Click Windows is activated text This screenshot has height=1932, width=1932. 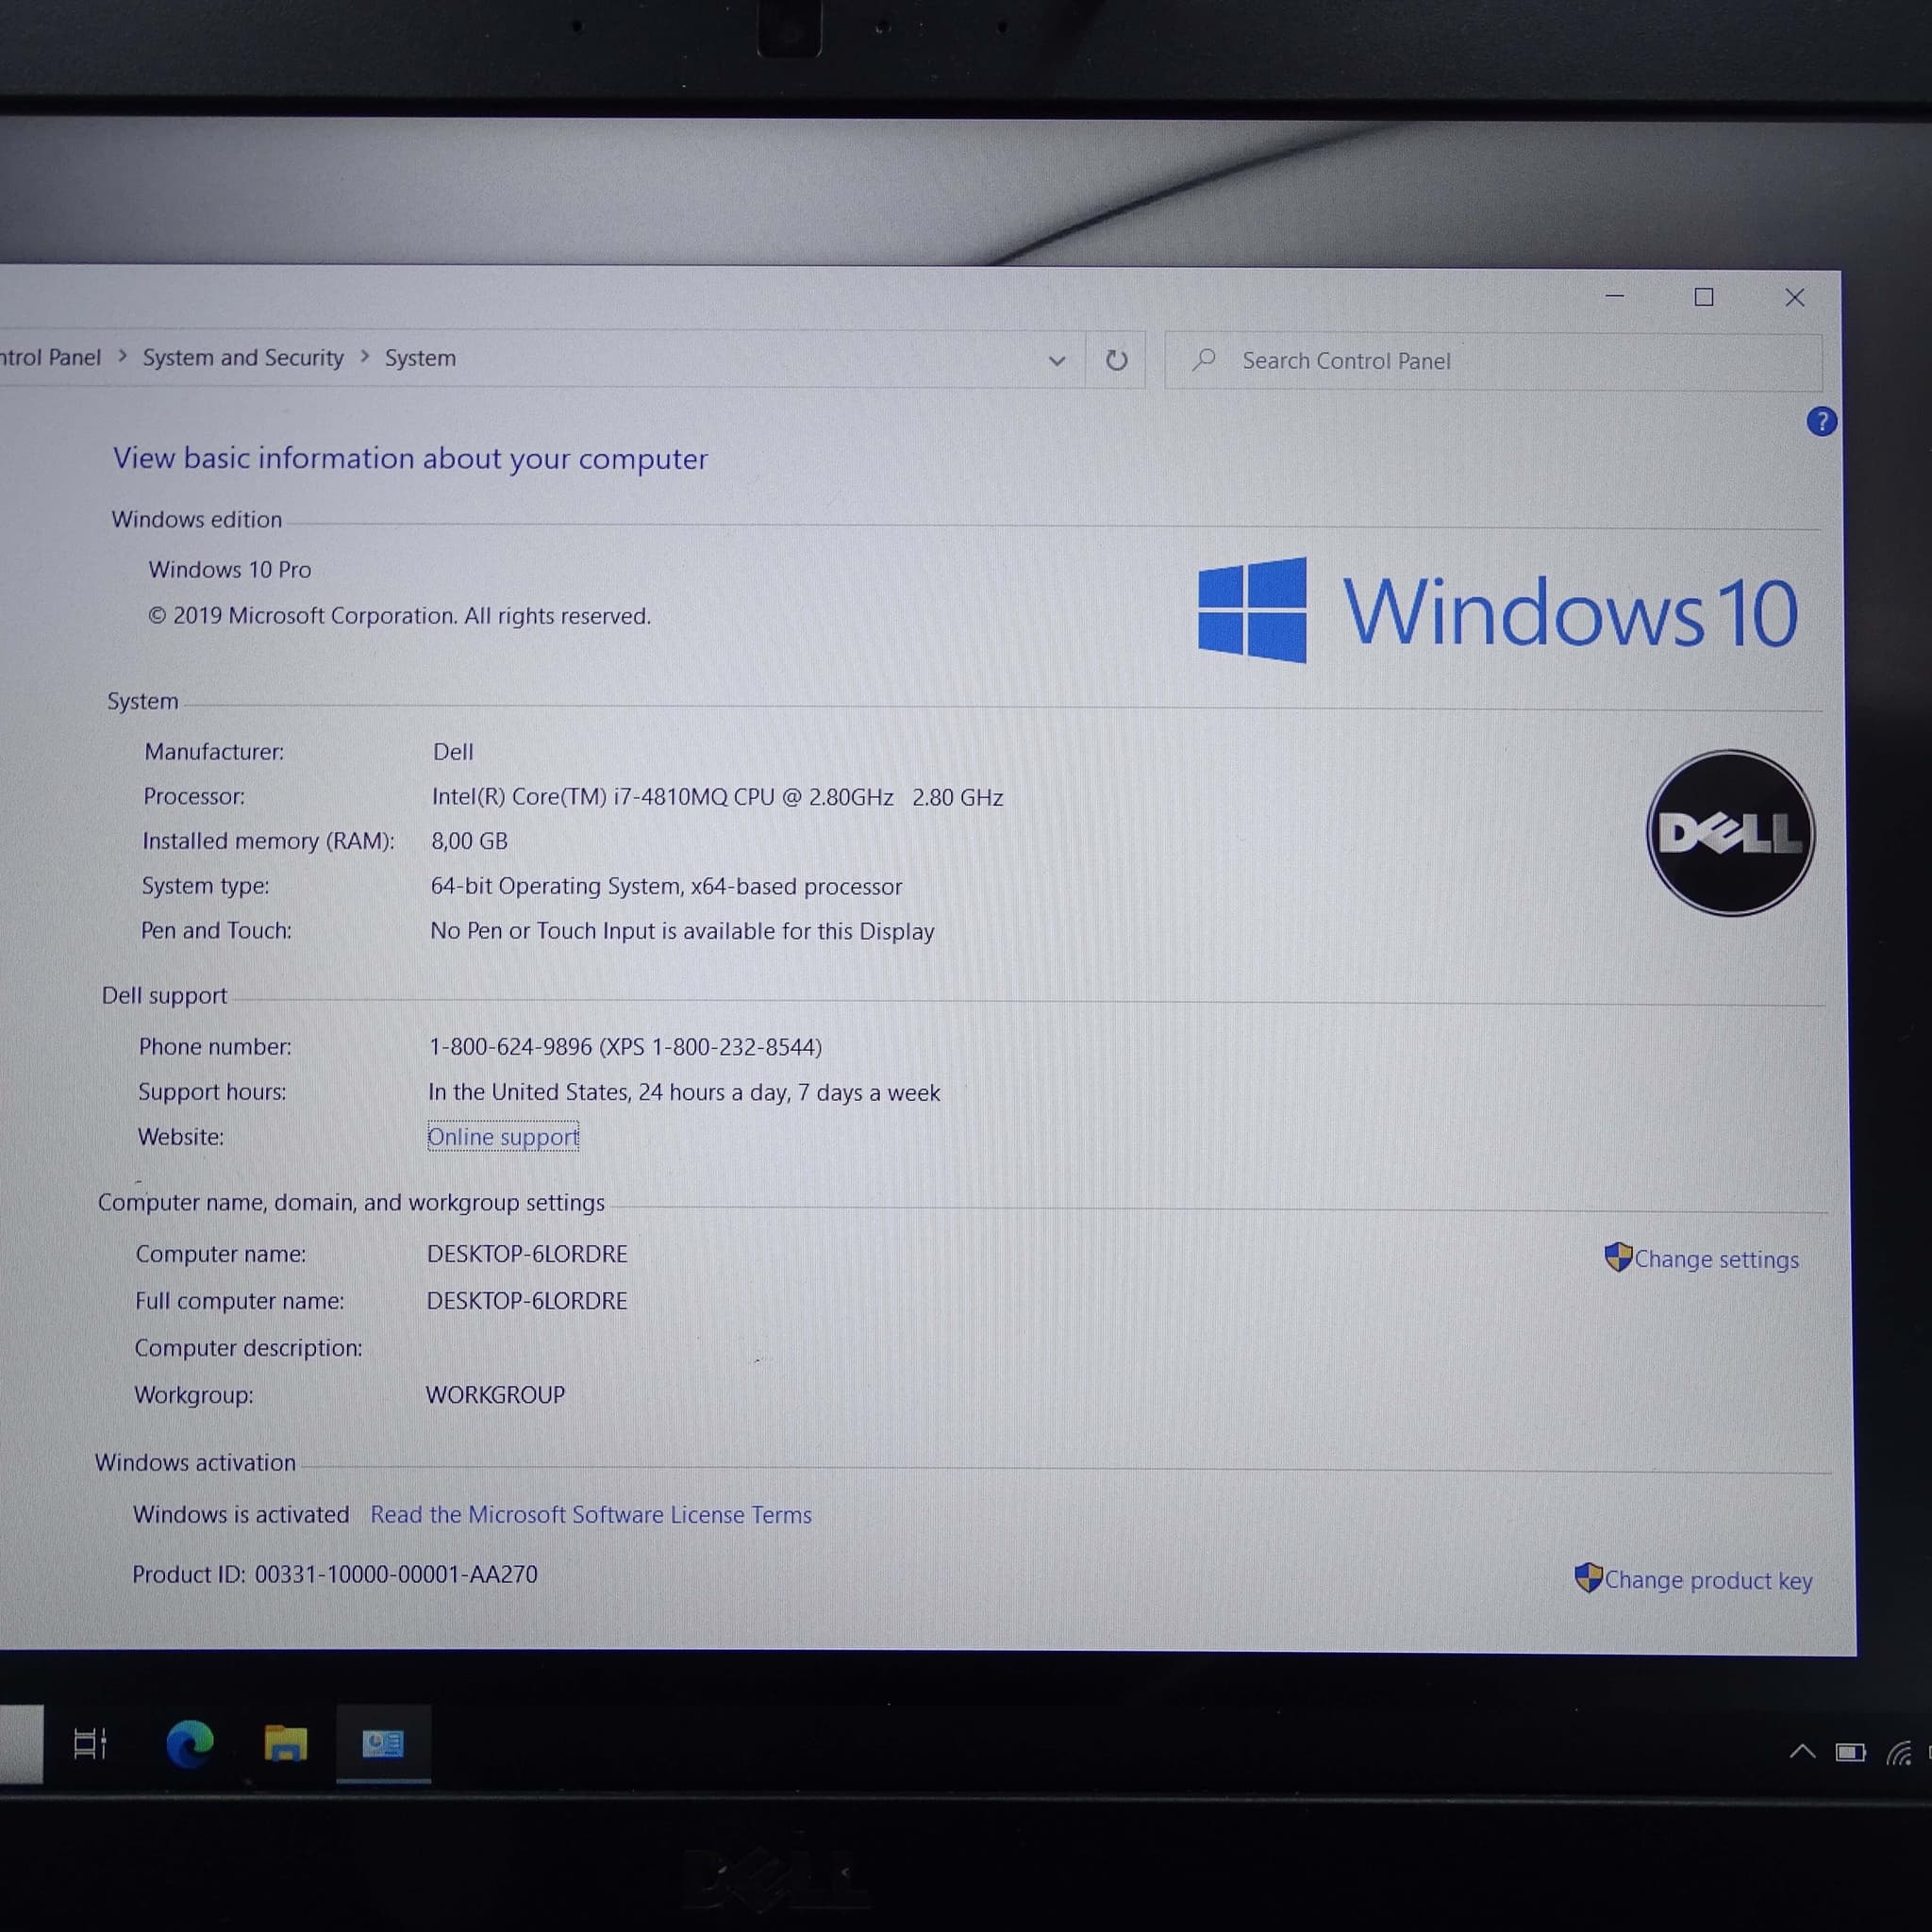[x=241, y=1514]
